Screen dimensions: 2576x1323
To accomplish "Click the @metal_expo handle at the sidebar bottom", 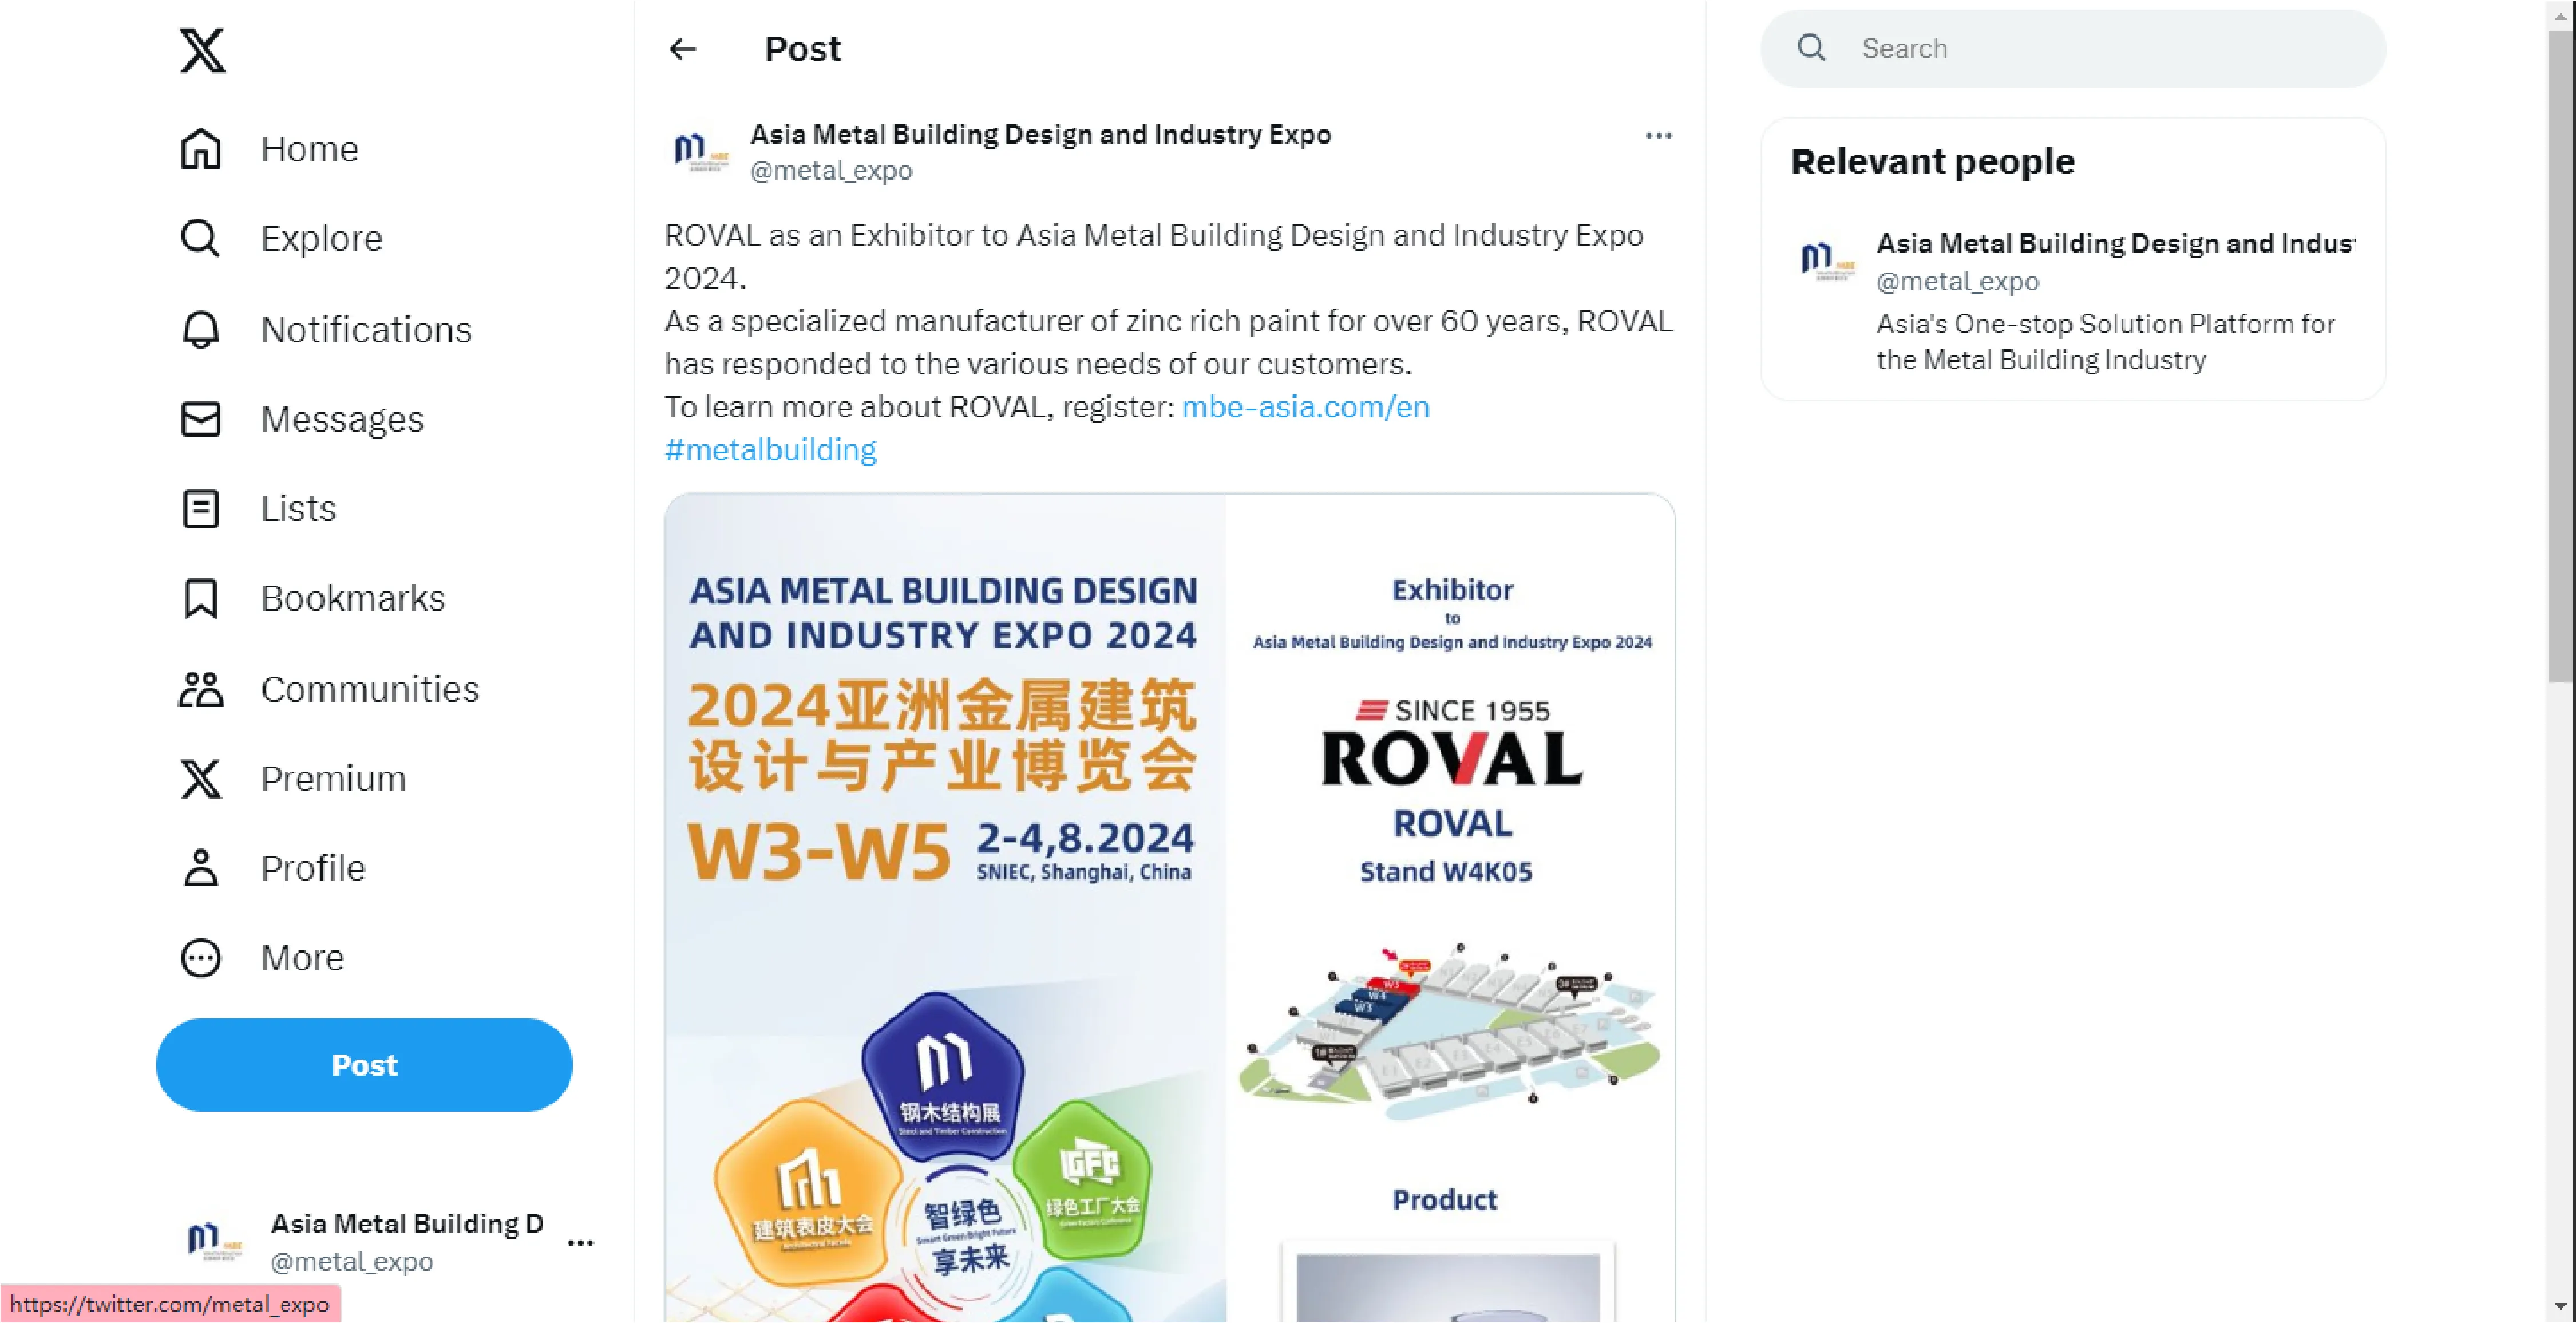I will point(352,1262).
